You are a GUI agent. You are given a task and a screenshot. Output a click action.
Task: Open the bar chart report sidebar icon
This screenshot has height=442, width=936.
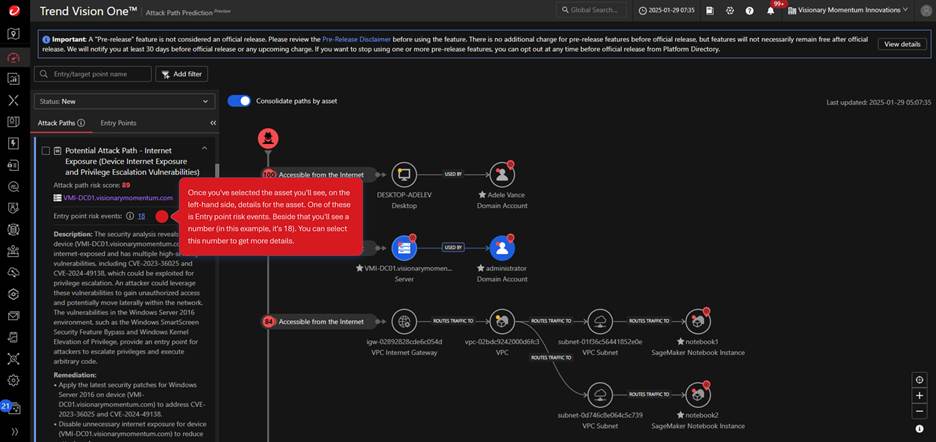(x=14, y=79)
